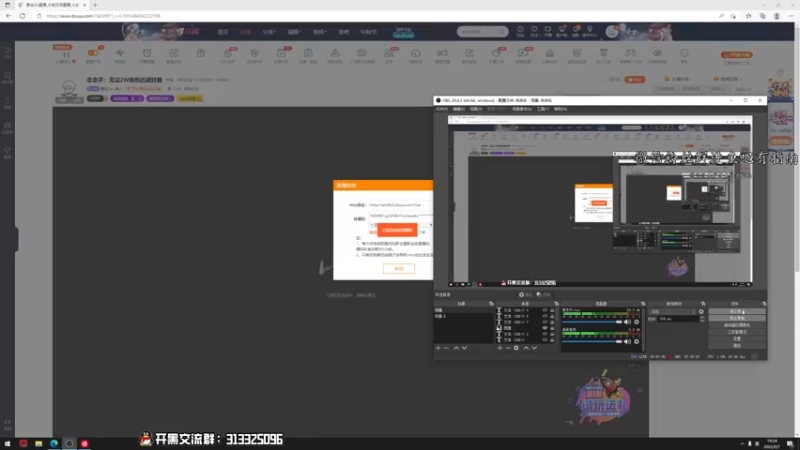Open the OBS 帮助(H) menu
The height and width of the screenshot is (450, 800).
point(560,109)
